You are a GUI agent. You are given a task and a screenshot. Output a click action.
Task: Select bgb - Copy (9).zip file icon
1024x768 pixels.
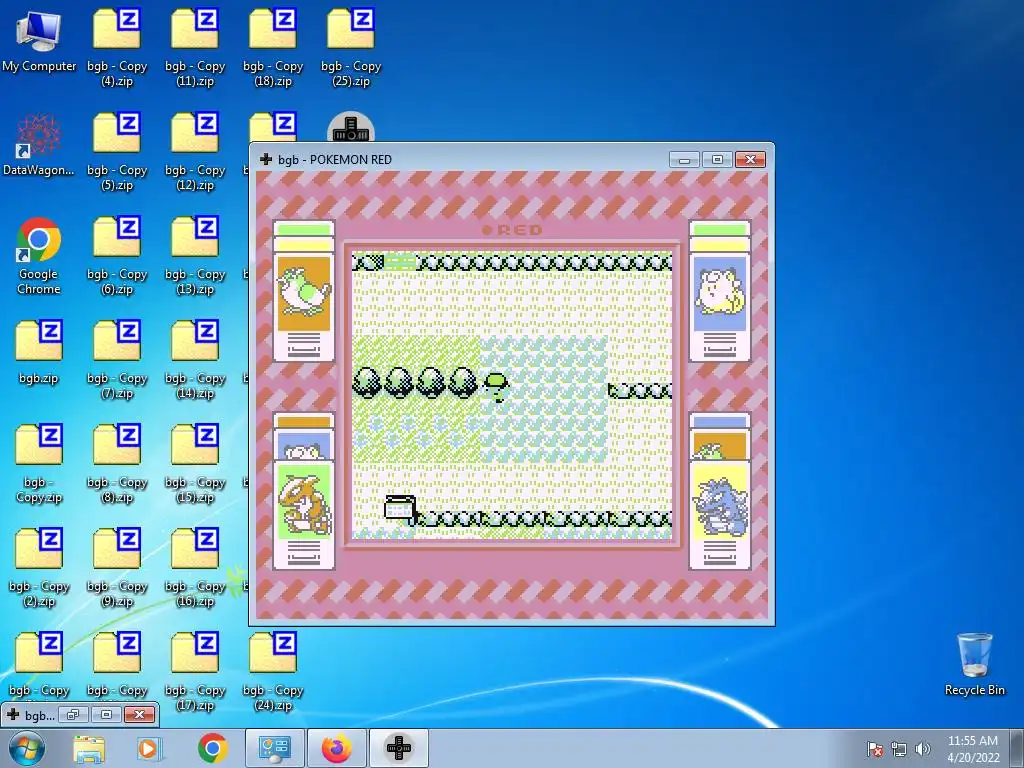click(117, 568)
